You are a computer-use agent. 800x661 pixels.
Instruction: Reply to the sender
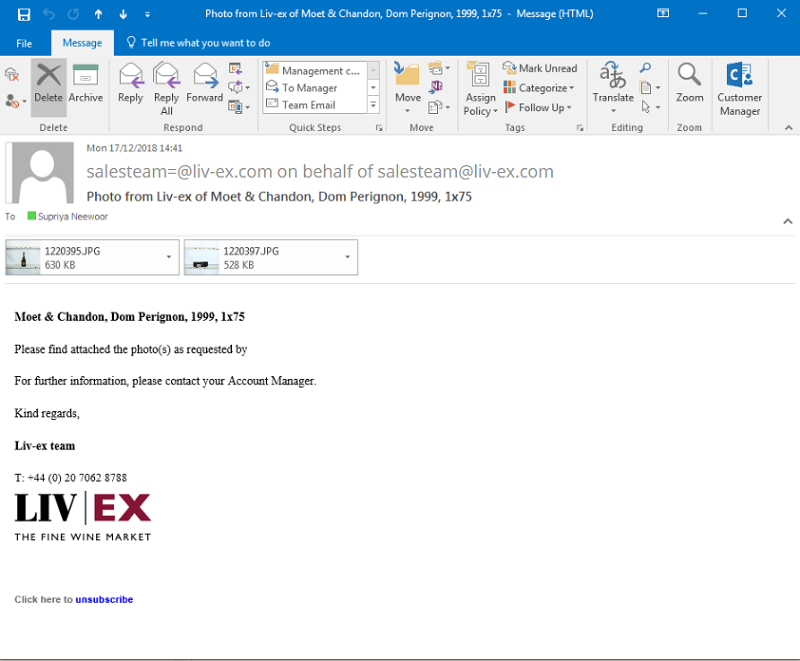pos(131,85)
